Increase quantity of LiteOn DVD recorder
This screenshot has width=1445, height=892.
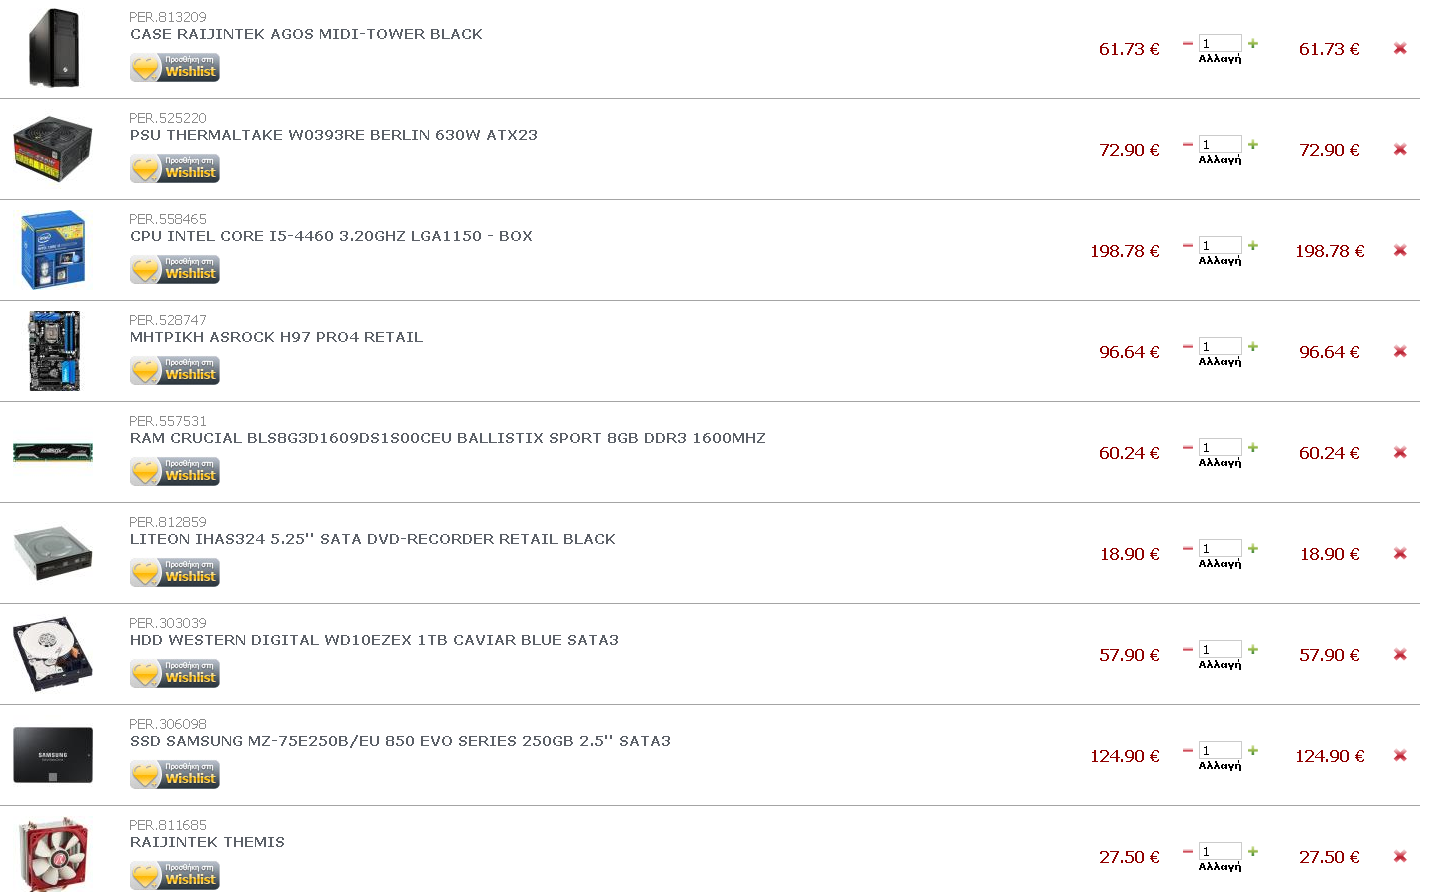tap(1253, 549)
